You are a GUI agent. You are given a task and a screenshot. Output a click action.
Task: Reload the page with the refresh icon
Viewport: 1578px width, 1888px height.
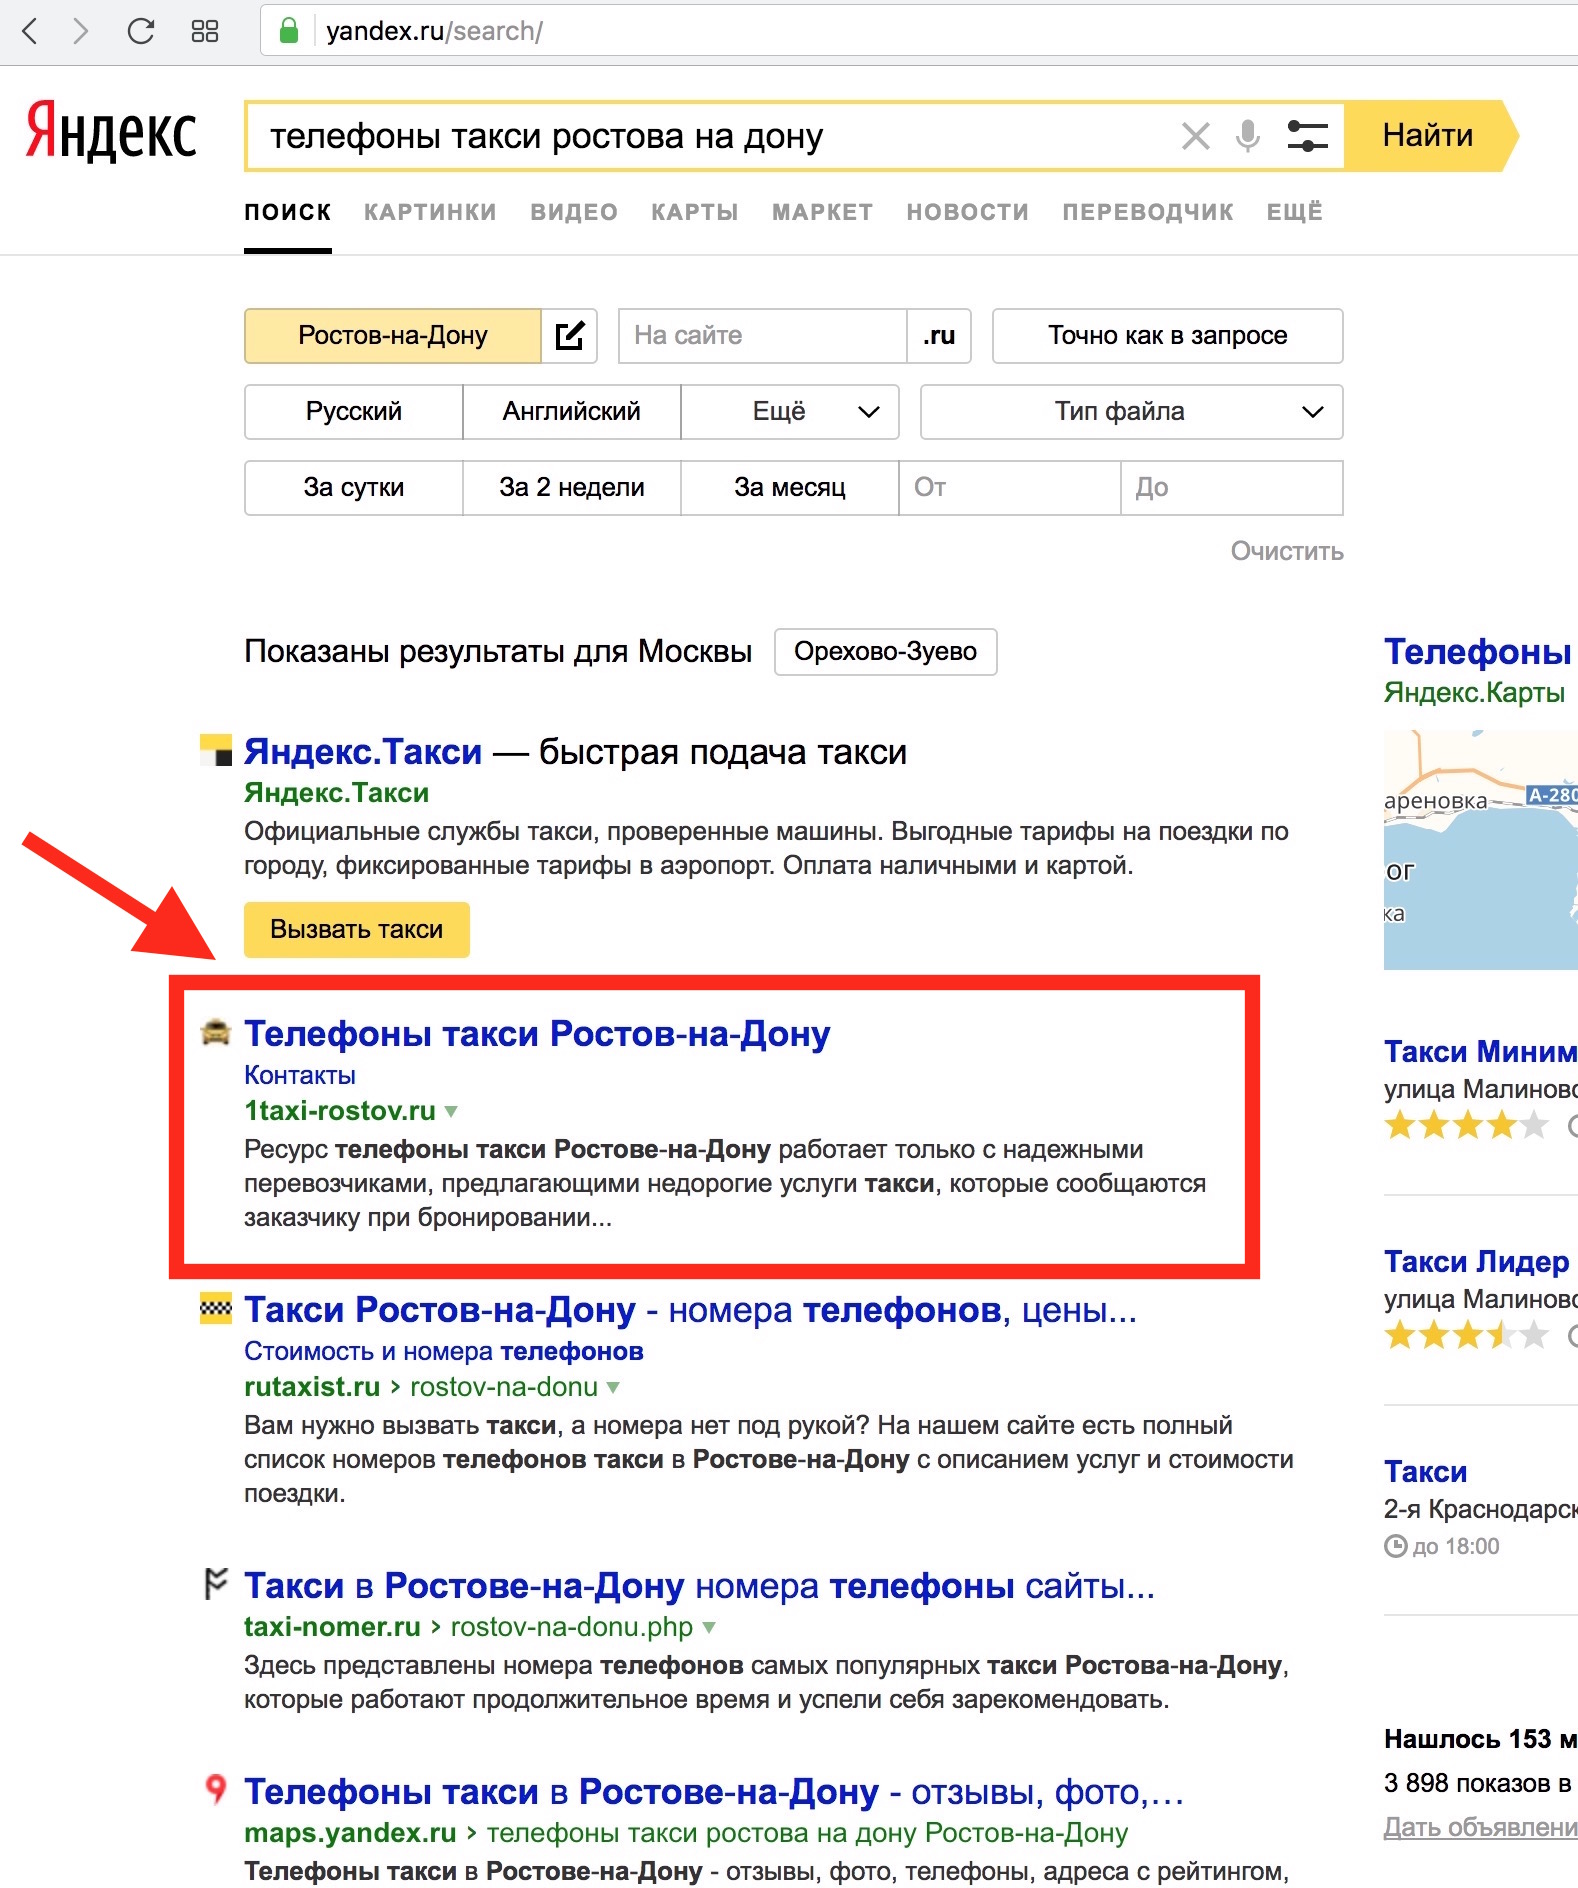coord(141,31)
